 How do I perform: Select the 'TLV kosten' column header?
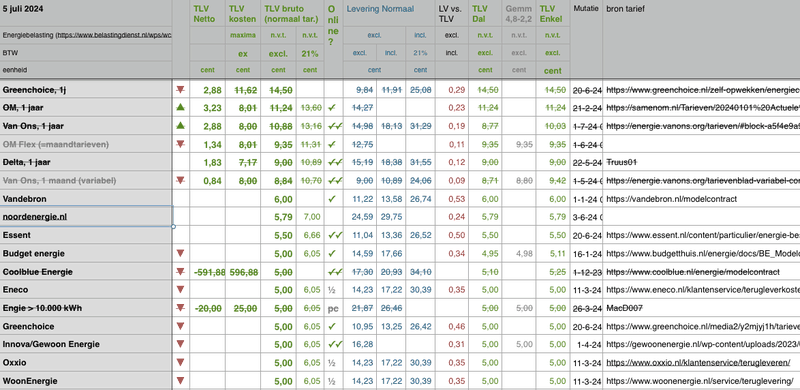(242, 14)
